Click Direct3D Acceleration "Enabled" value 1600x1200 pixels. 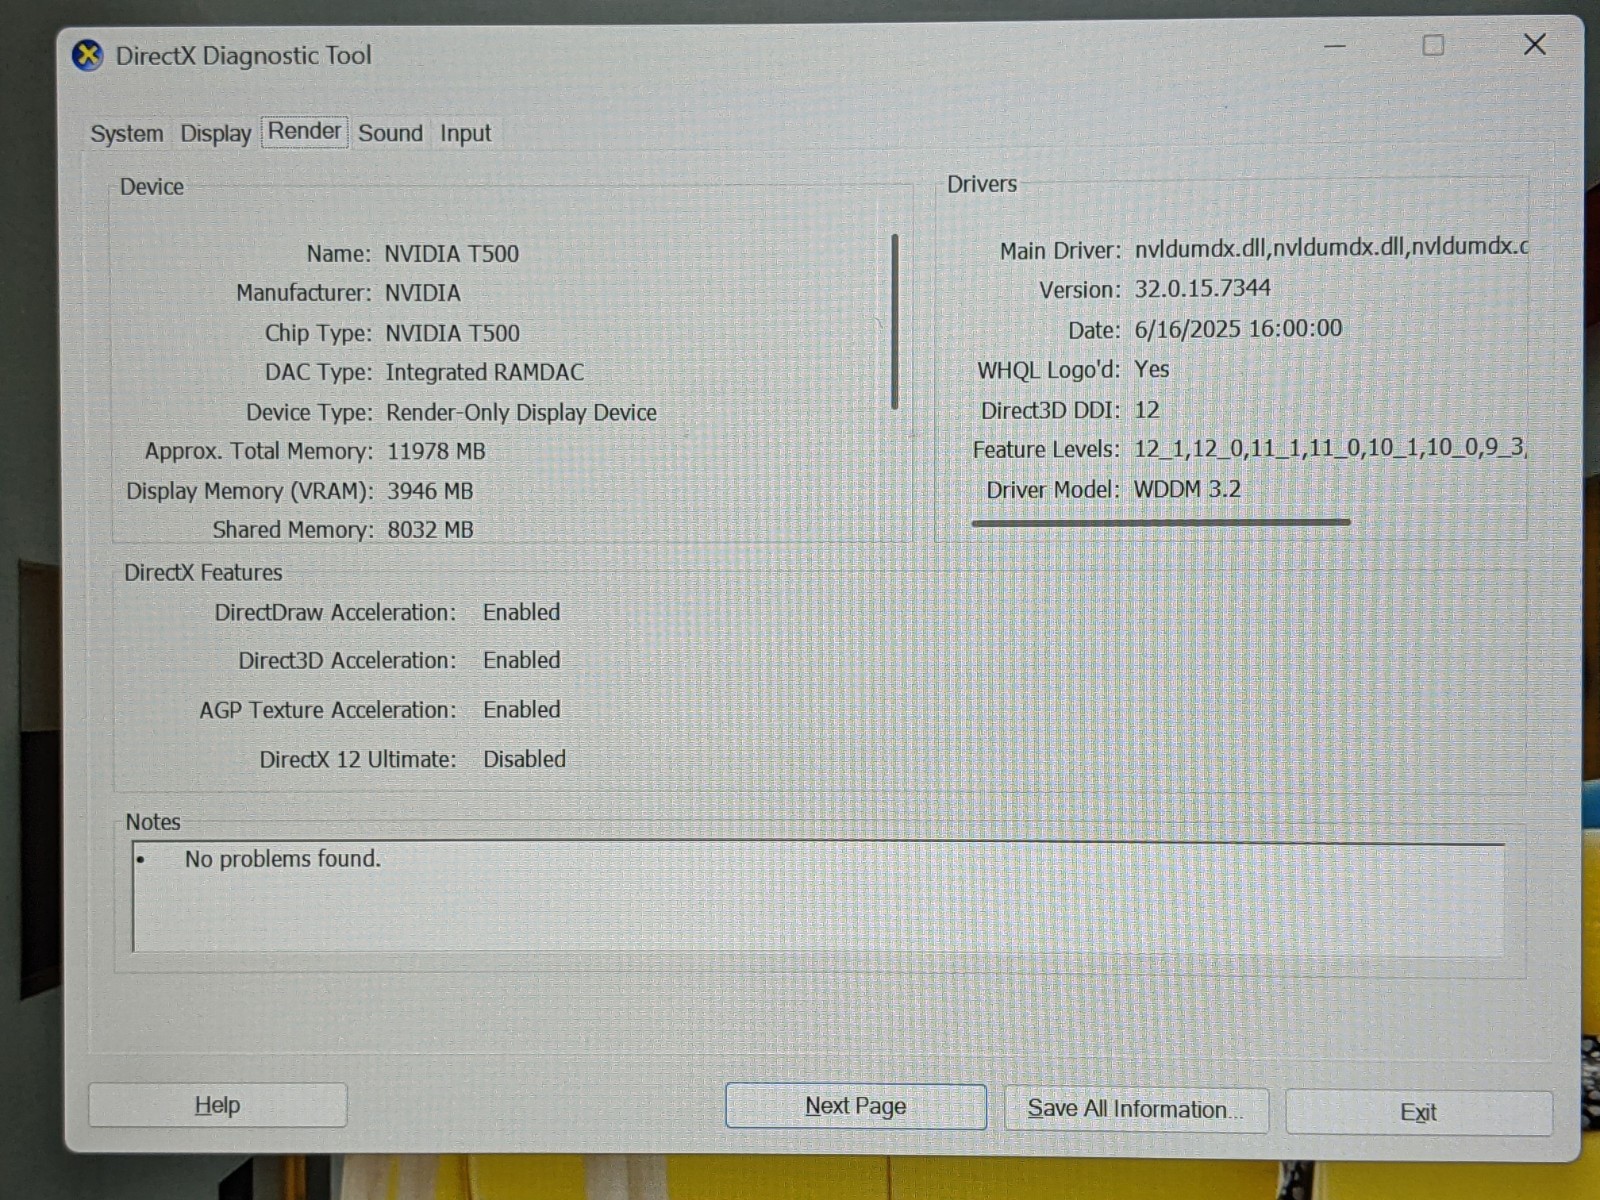[x=521, y=660]
